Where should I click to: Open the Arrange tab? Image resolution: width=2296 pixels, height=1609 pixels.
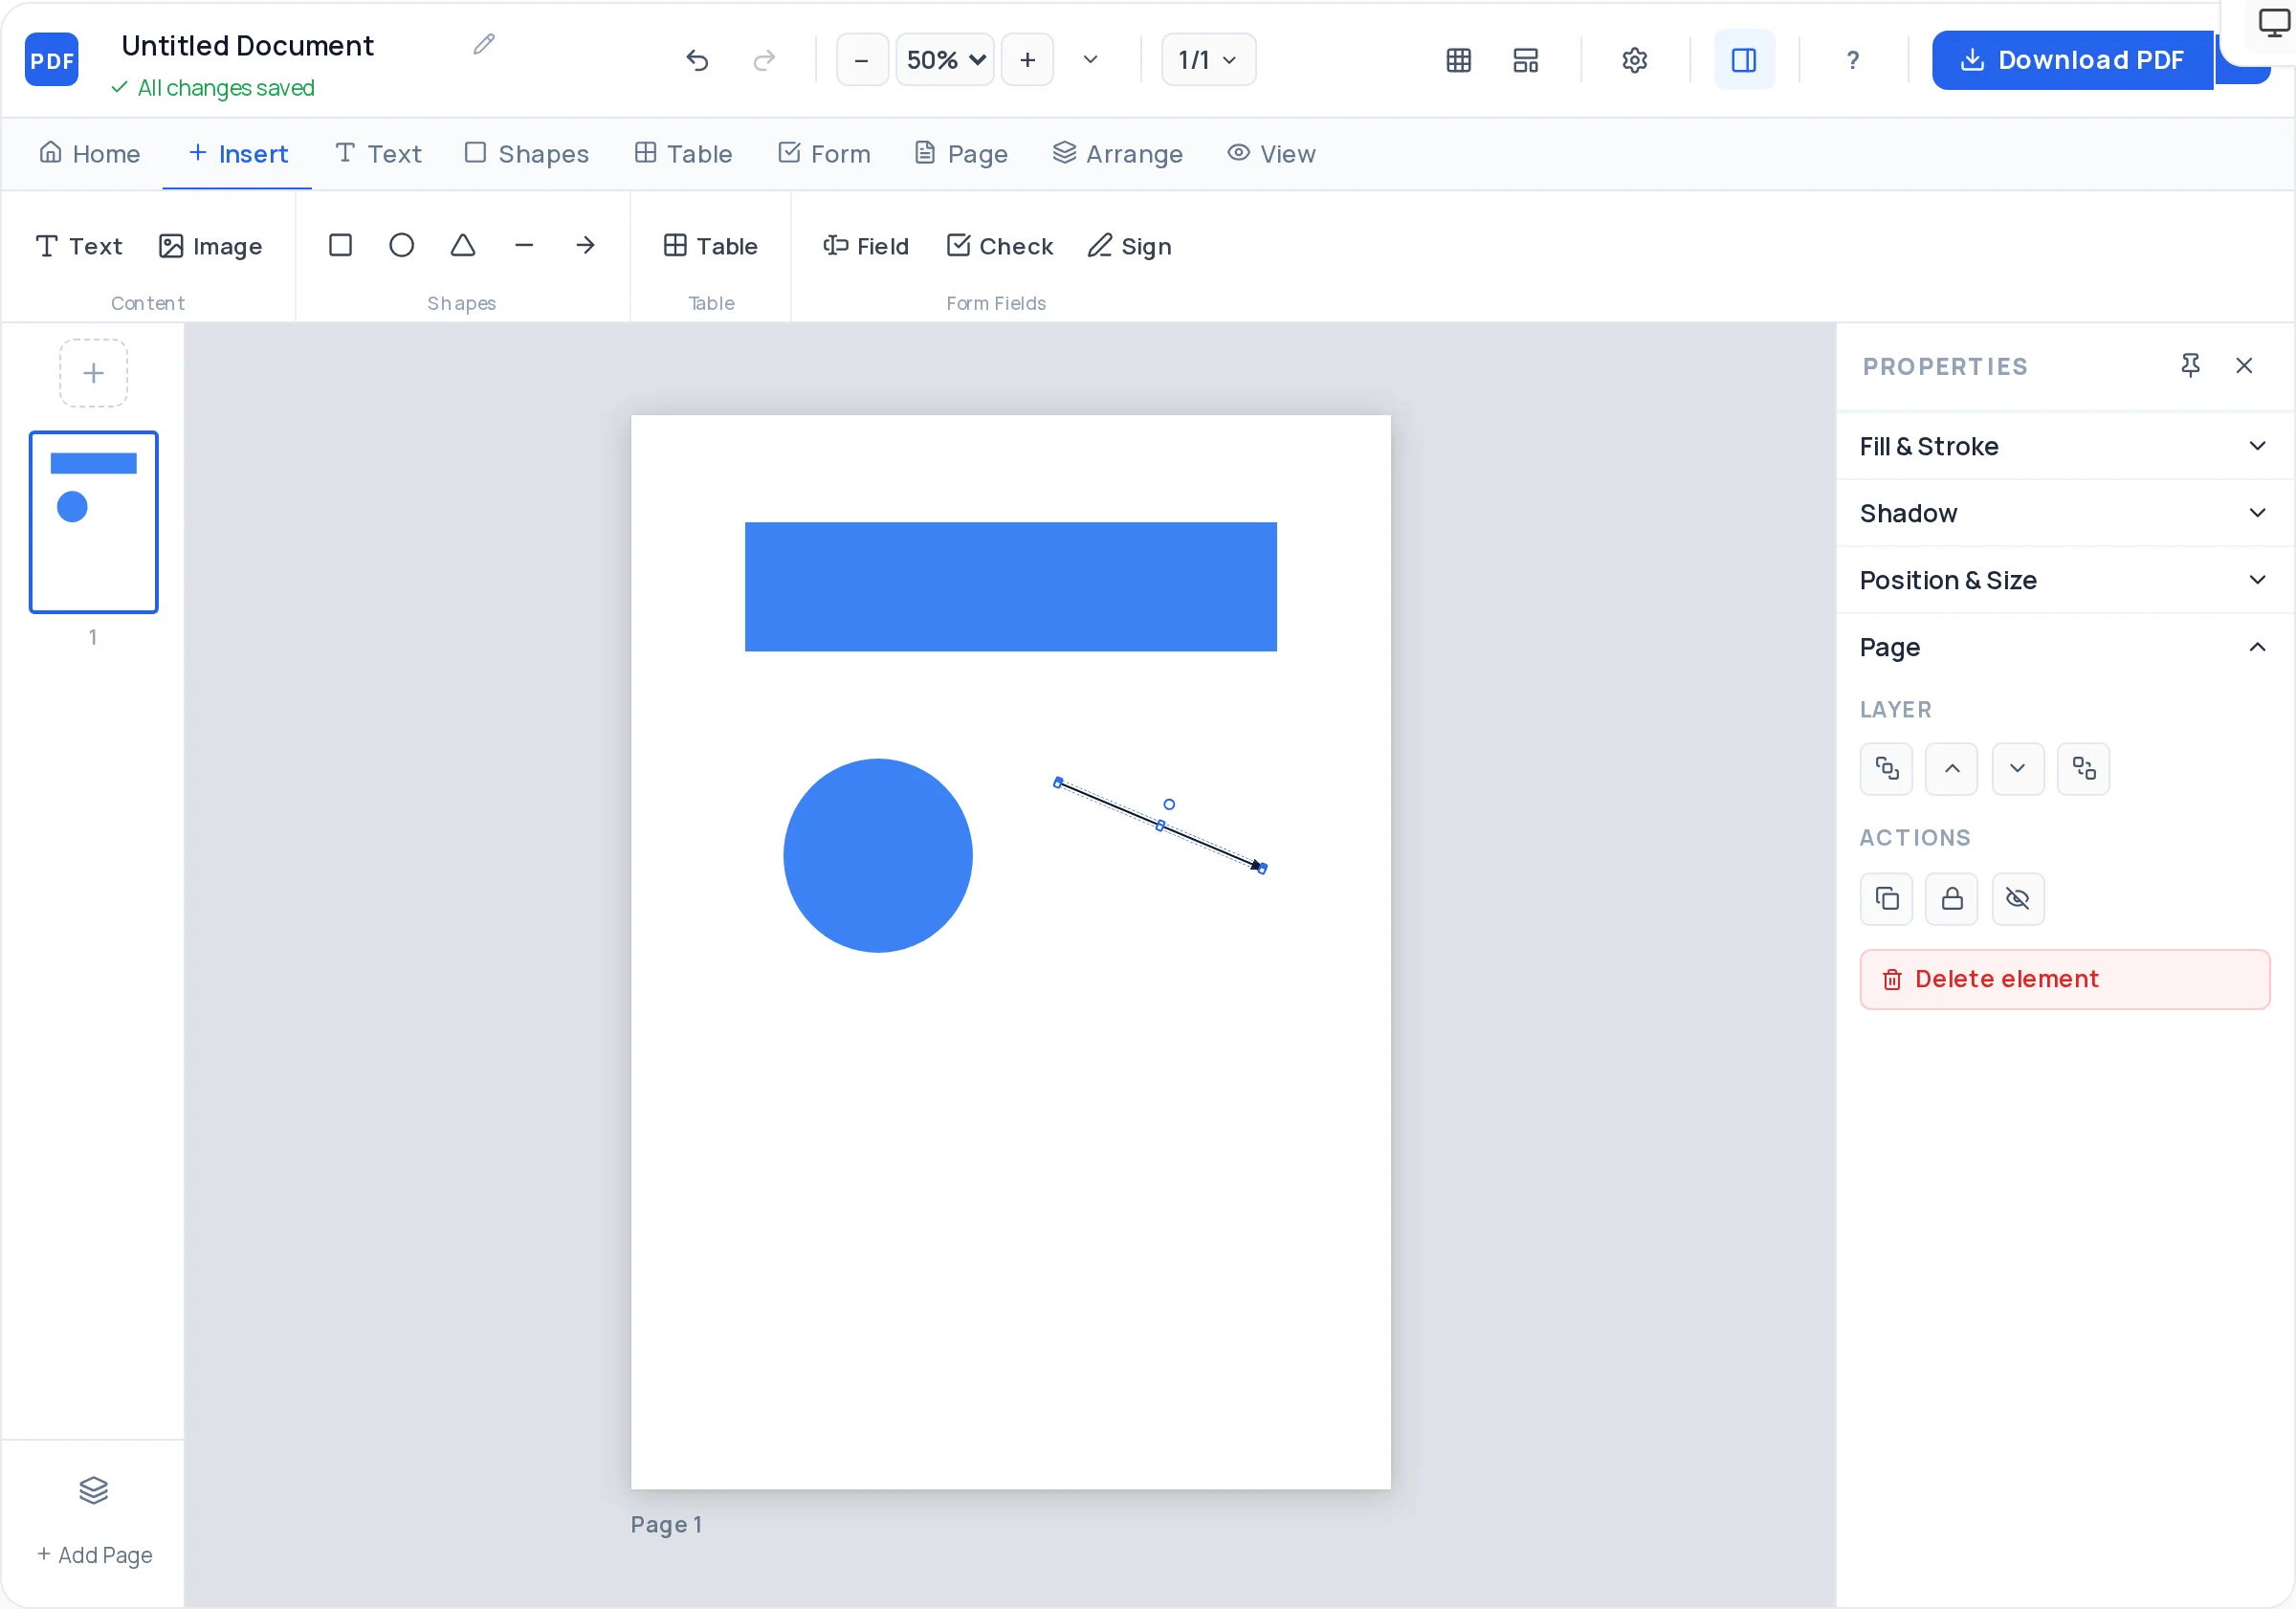coord(1118,154)
